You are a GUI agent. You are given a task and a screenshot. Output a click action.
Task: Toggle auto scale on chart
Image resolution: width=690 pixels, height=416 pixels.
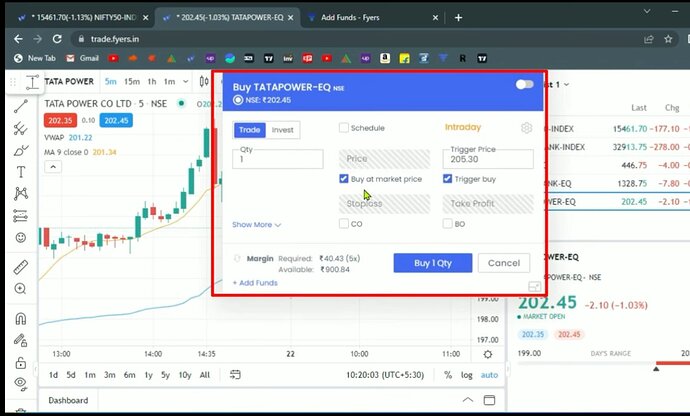coord(489,375)
